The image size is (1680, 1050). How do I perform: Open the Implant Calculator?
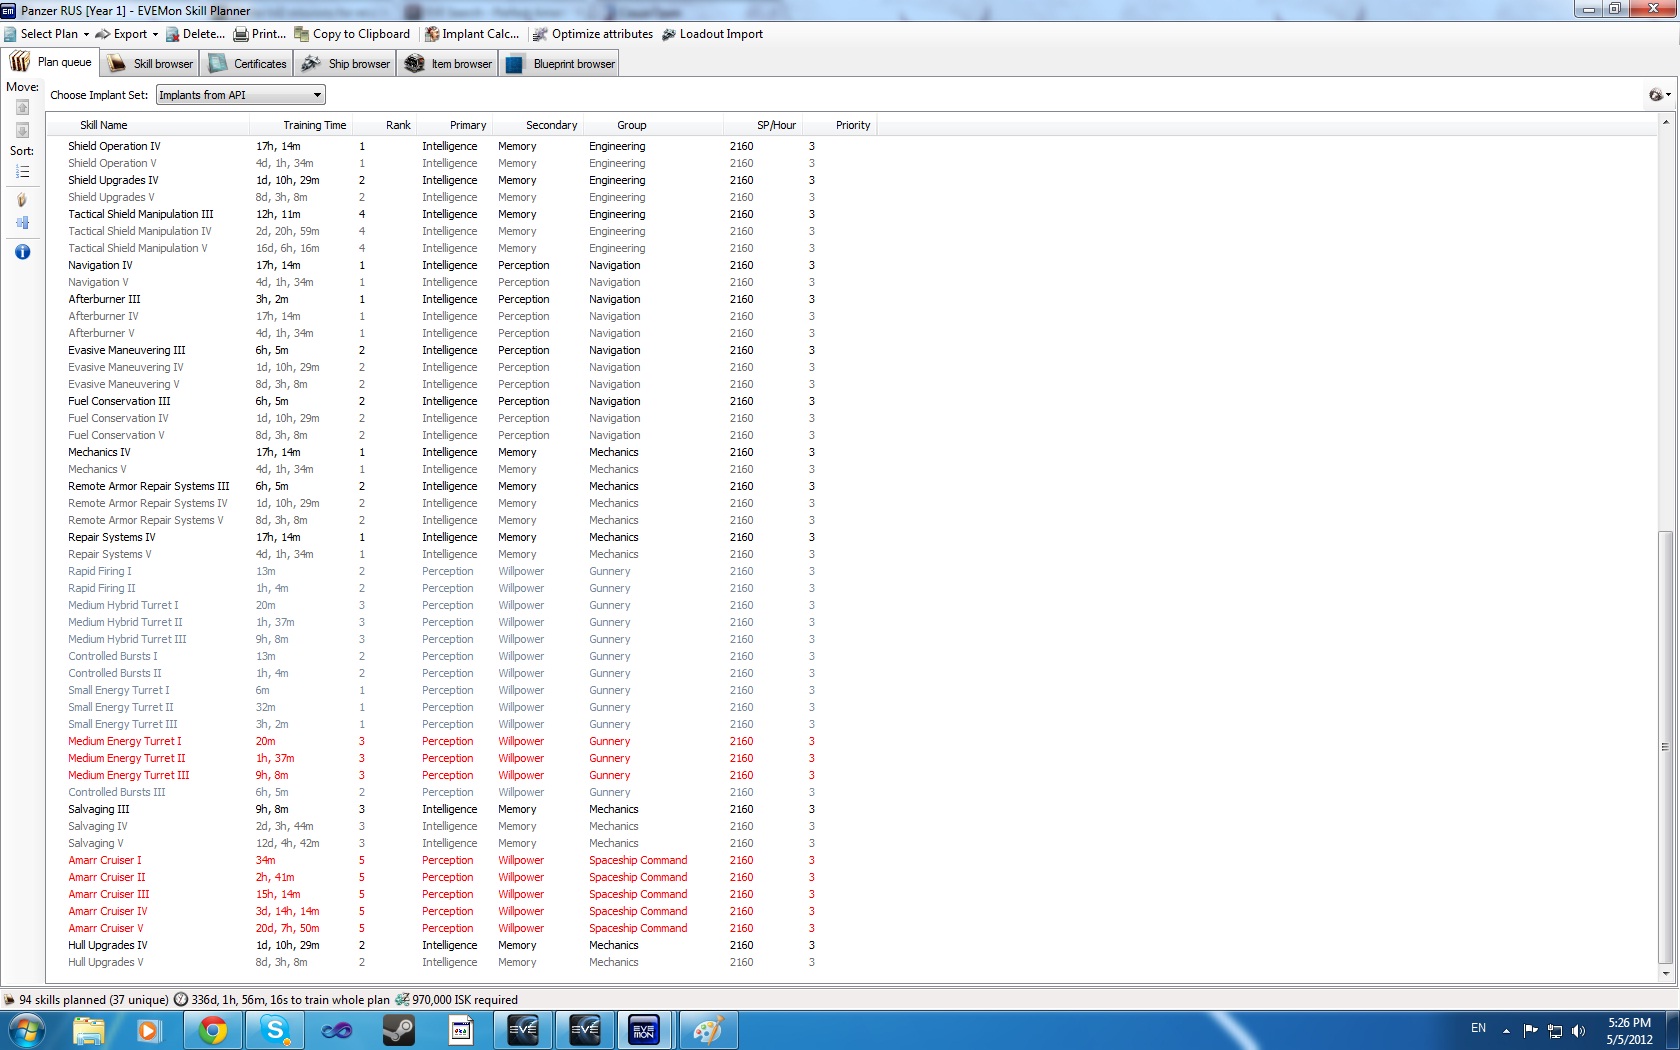[x=472, y=34]
